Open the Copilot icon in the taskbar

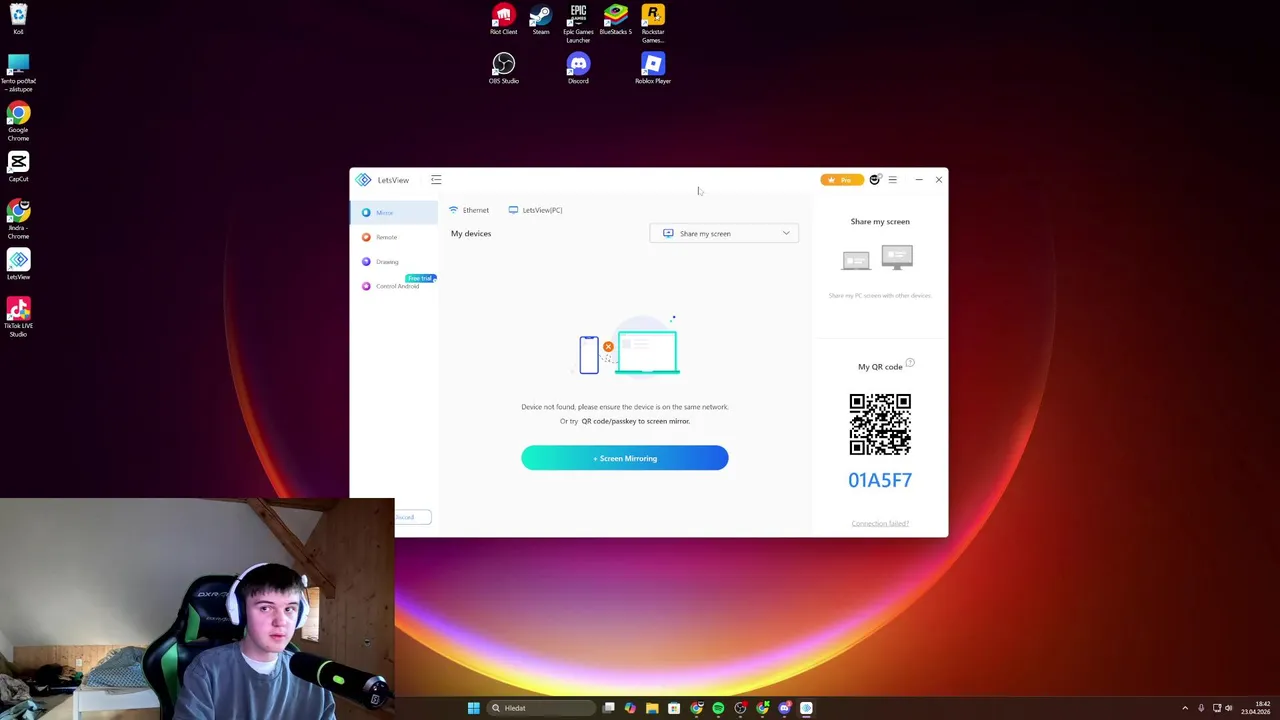coord(630,708)
